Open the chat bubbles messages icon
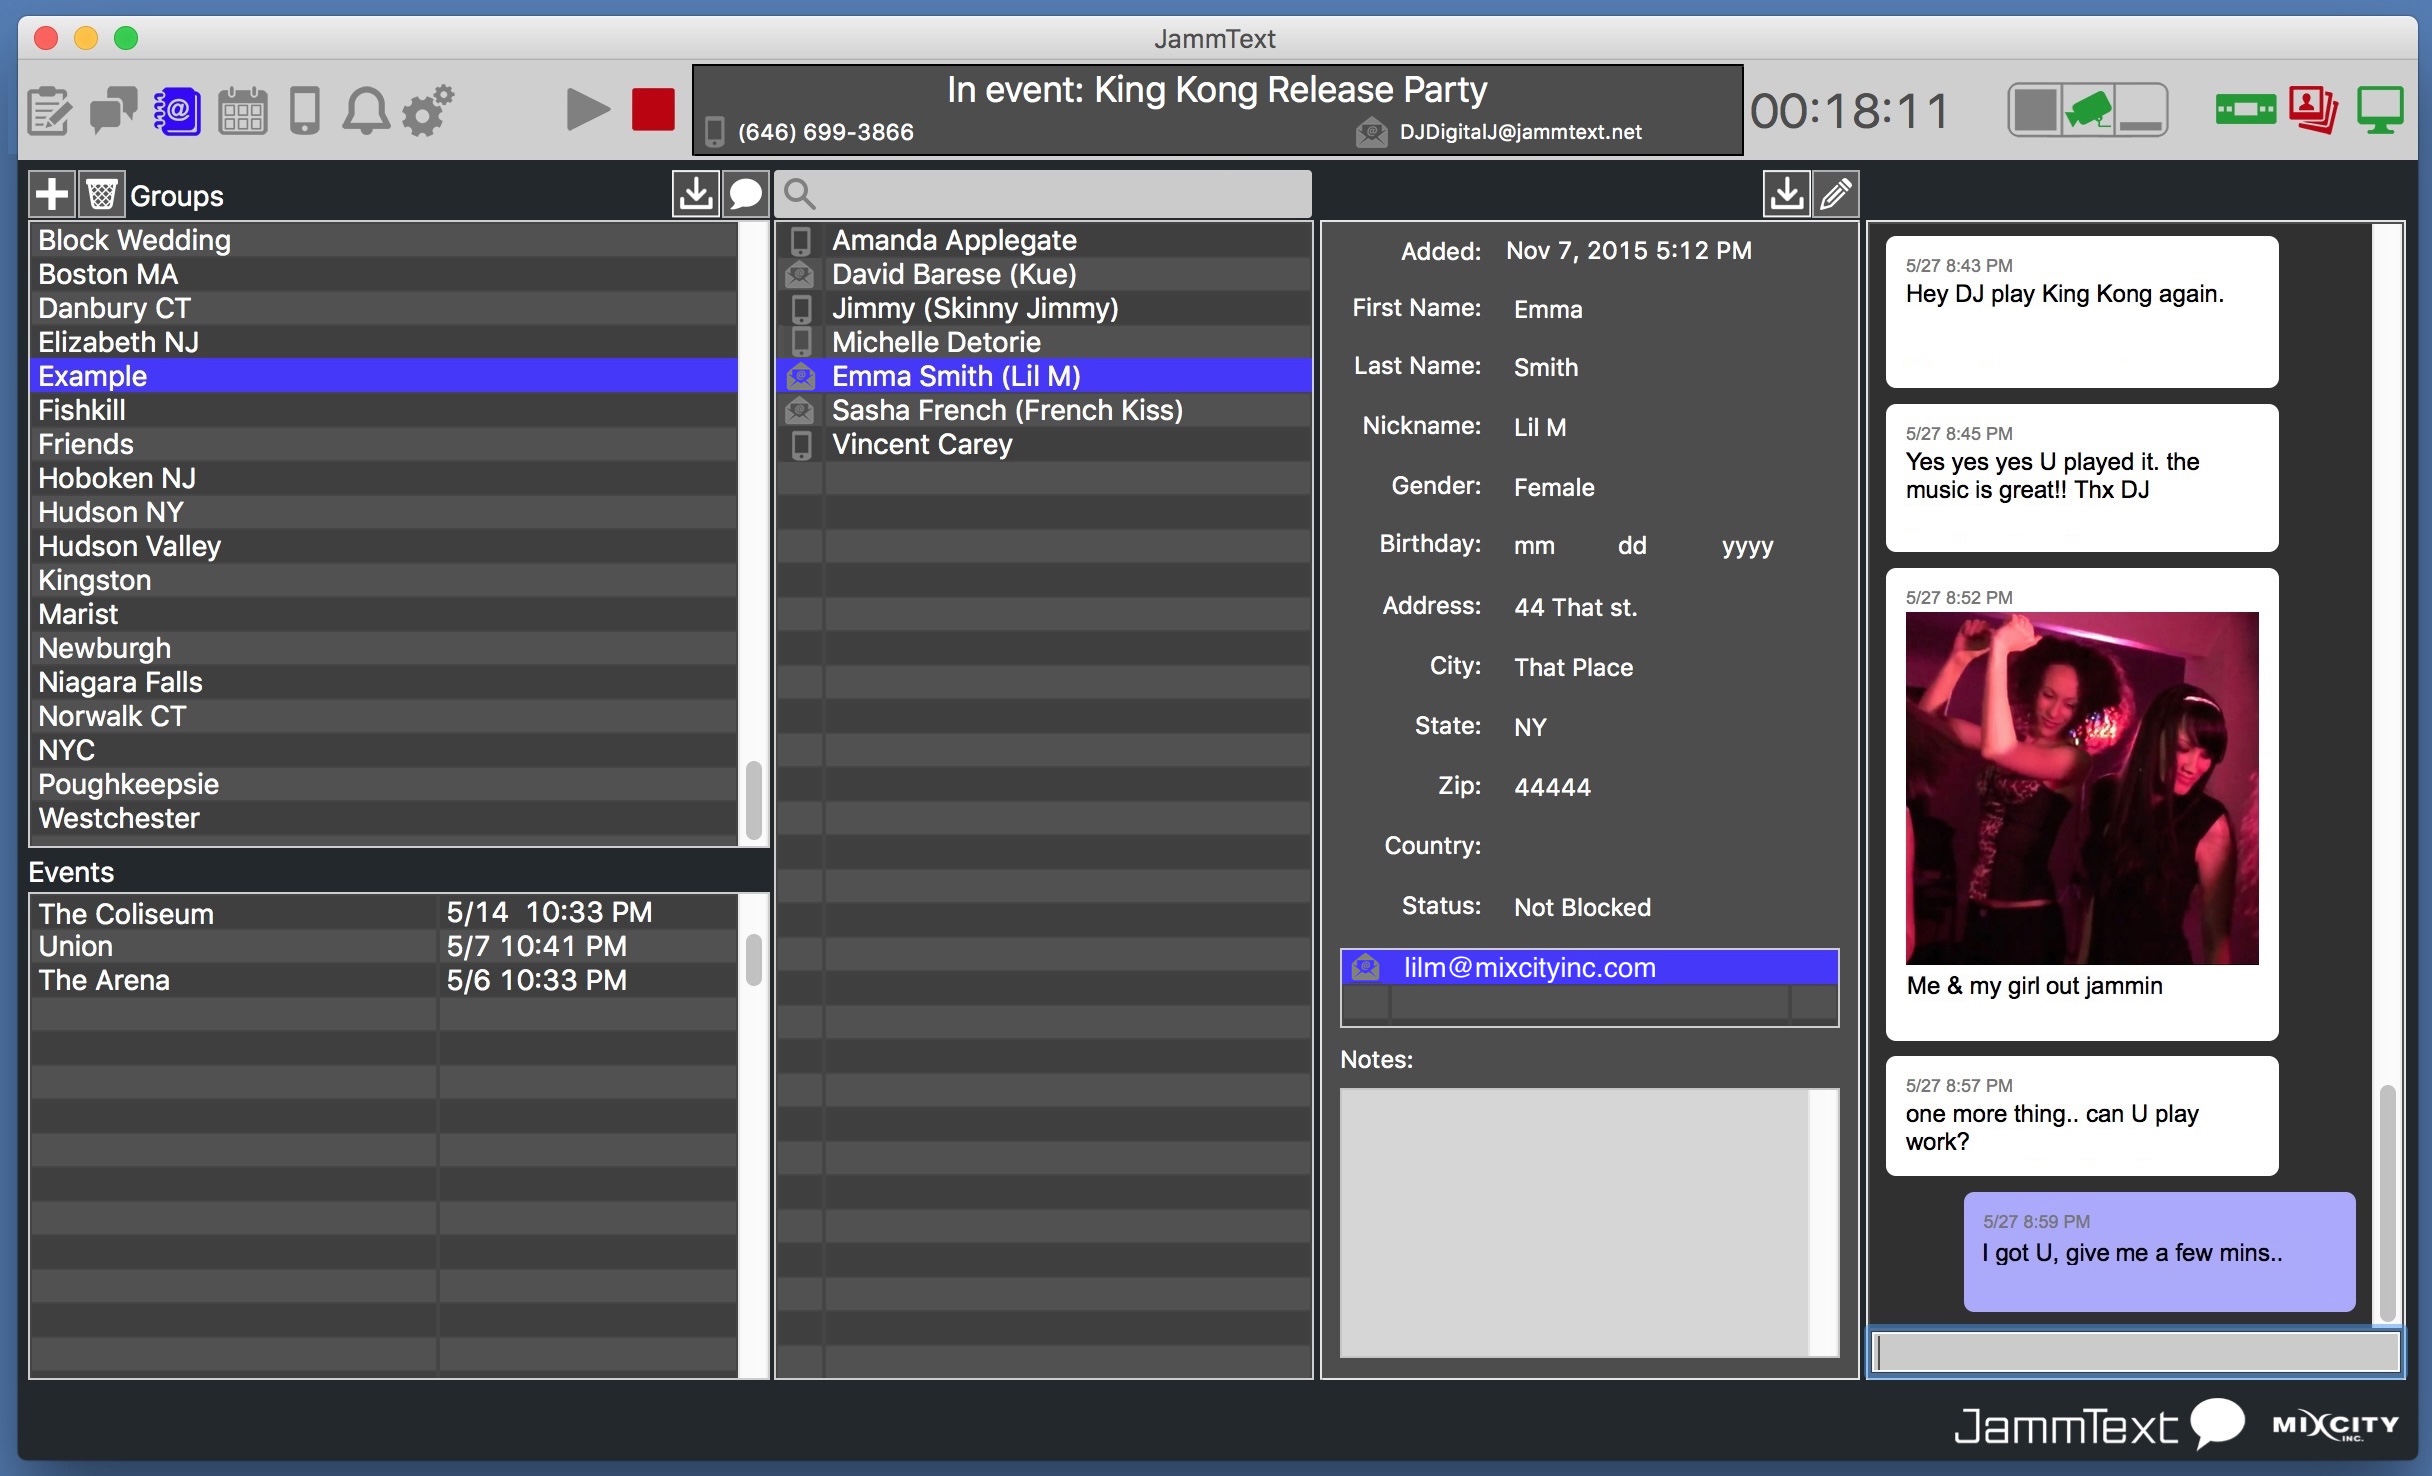Viewport: 2432px width, 1476px height. [x=113, y=111]
